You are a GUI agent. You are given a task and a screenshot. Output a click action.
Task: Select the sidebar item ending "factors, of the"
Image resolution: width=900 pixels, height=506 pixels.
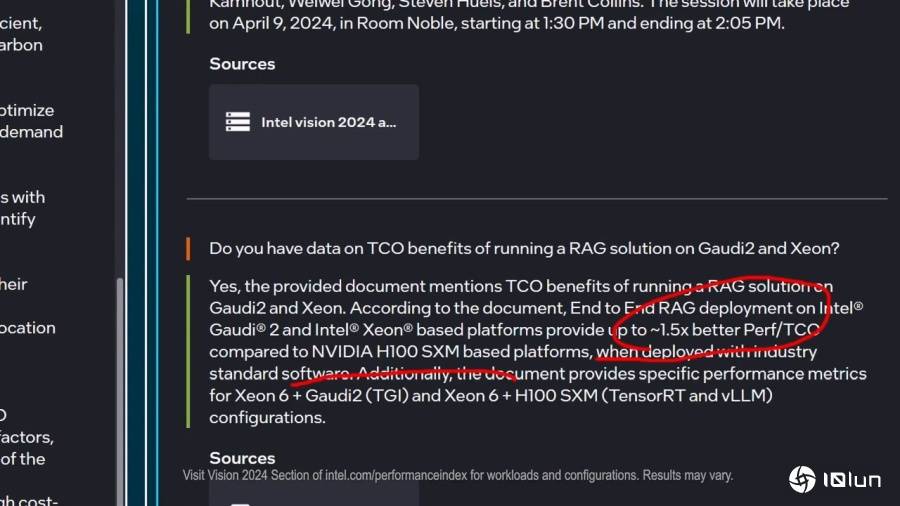click(27, 447)
